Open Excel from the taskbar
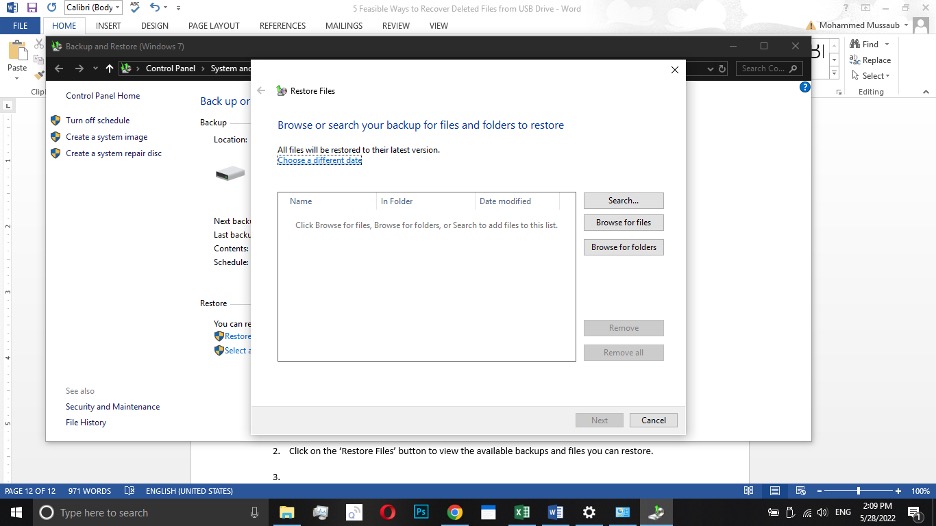The height and width of the screenshot is (526, 936). (x=522, y=512)
